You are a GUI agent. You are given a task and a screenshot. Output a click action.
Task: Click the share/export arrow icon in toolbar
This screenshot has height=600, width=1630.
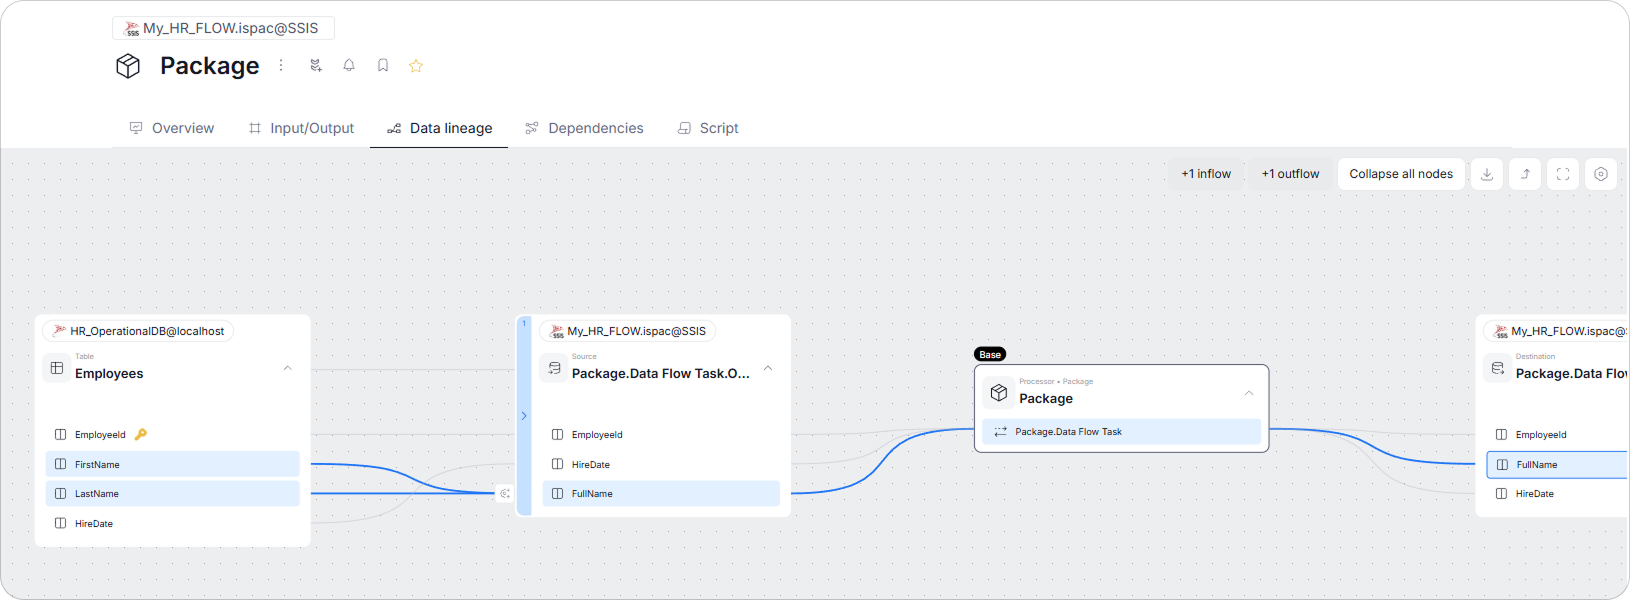(1525, 174)
